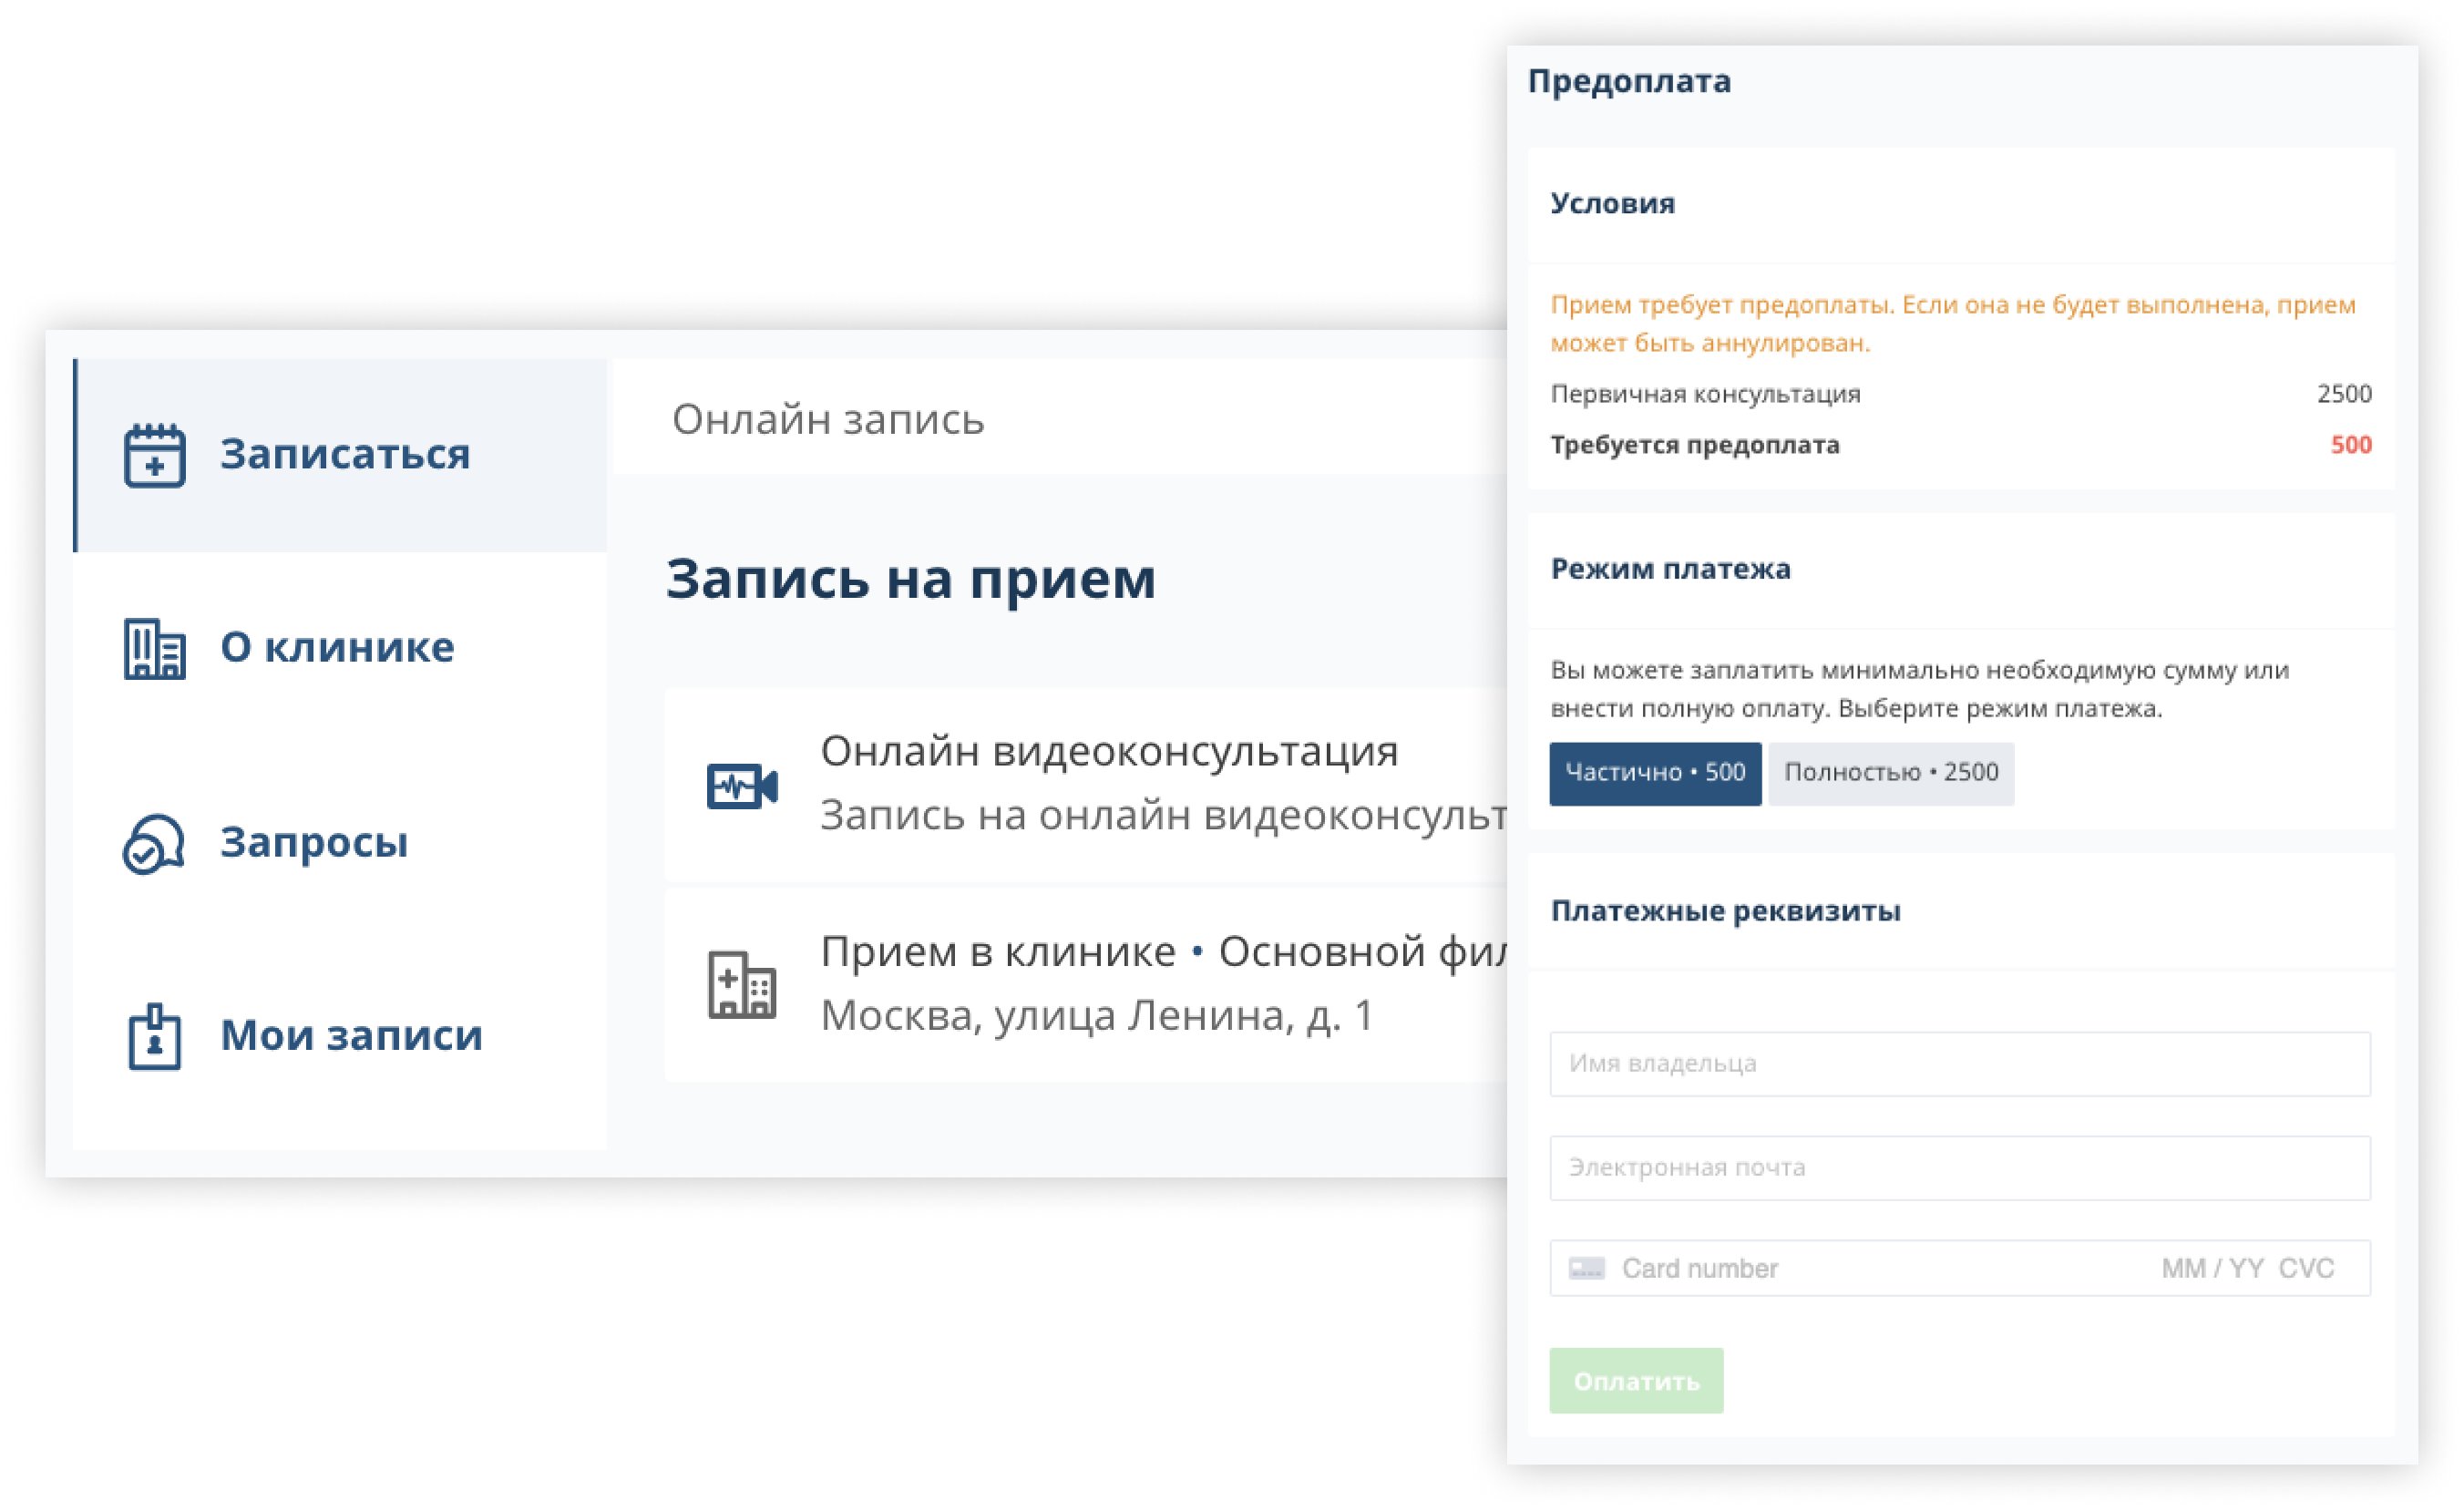This screenshot has height=1511, width=2464.
Task: Open the Запросы section
Action: [x=313, y=843]
